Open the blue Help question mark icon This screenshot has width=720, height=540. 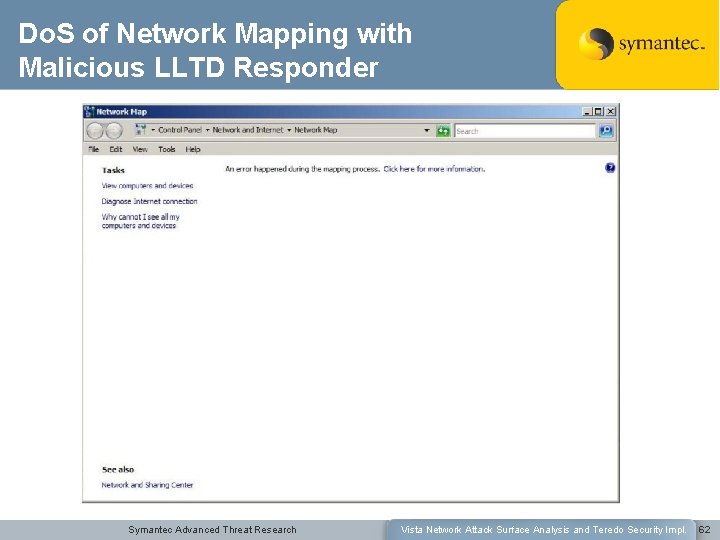click(x=610, y=168)
